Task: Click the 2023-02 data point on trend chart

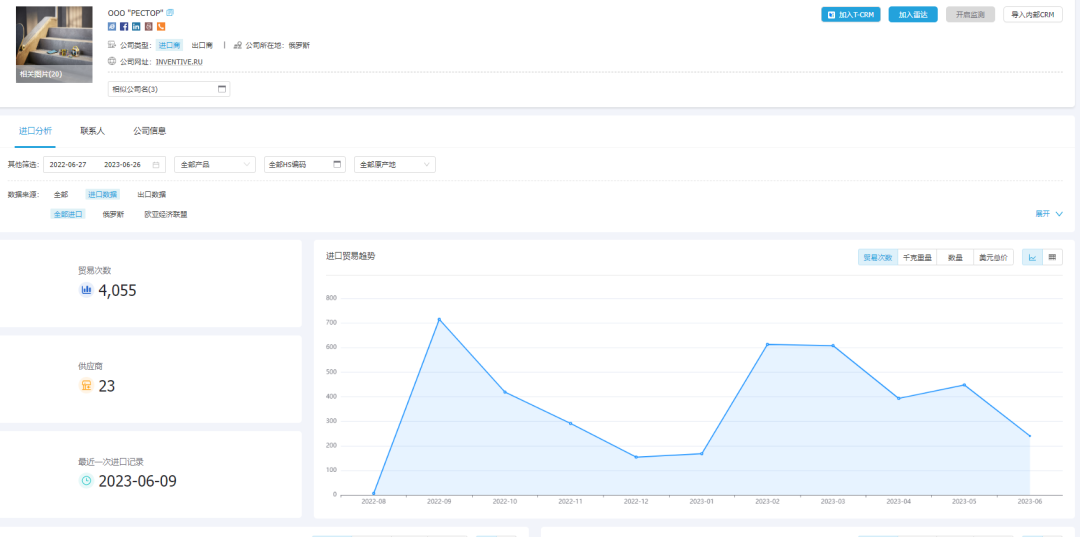Action: [767, 344]
